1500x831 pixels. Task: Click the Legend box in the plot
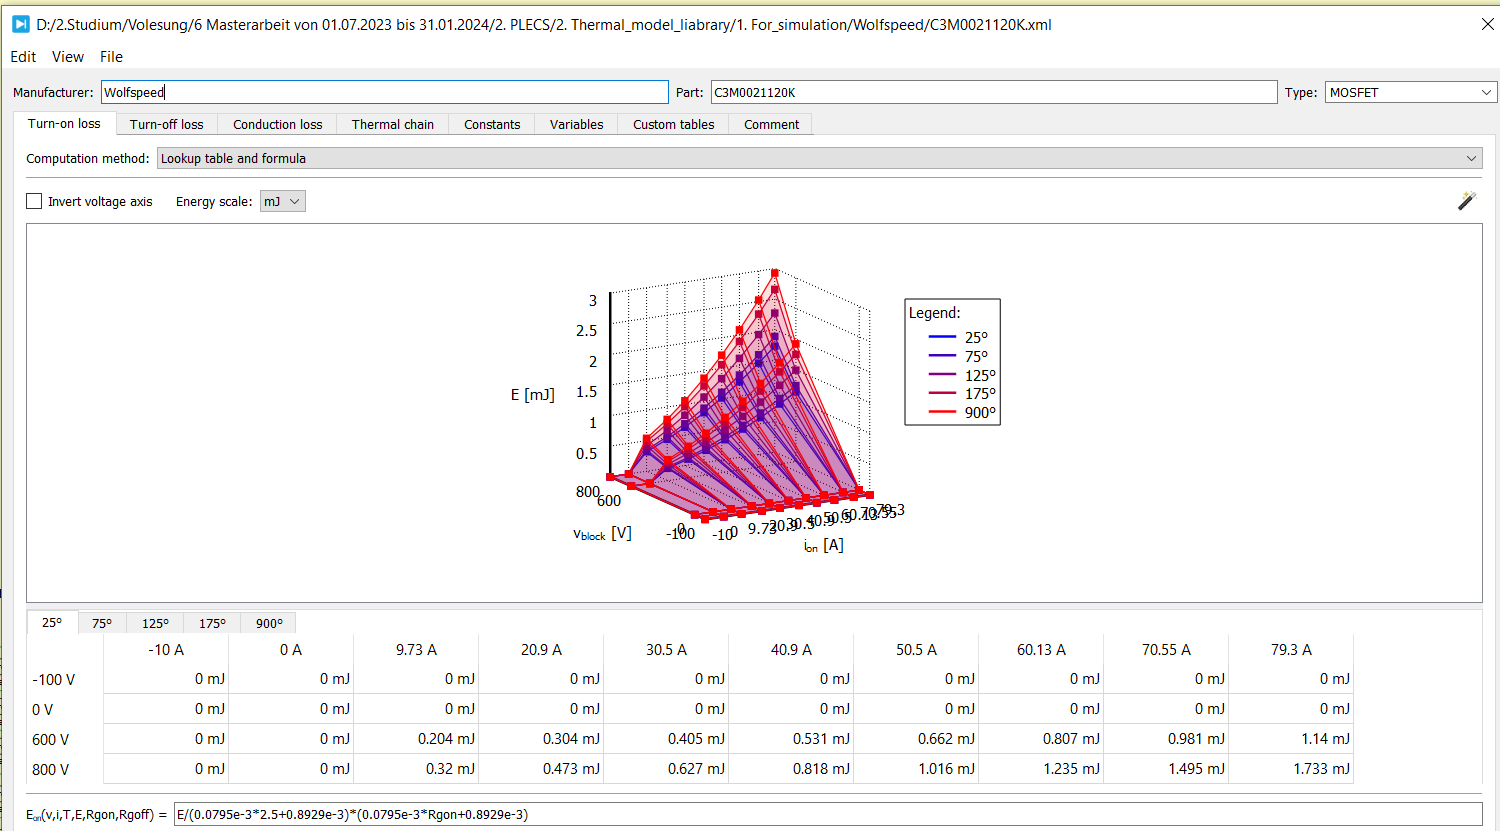tap(952, 362)
